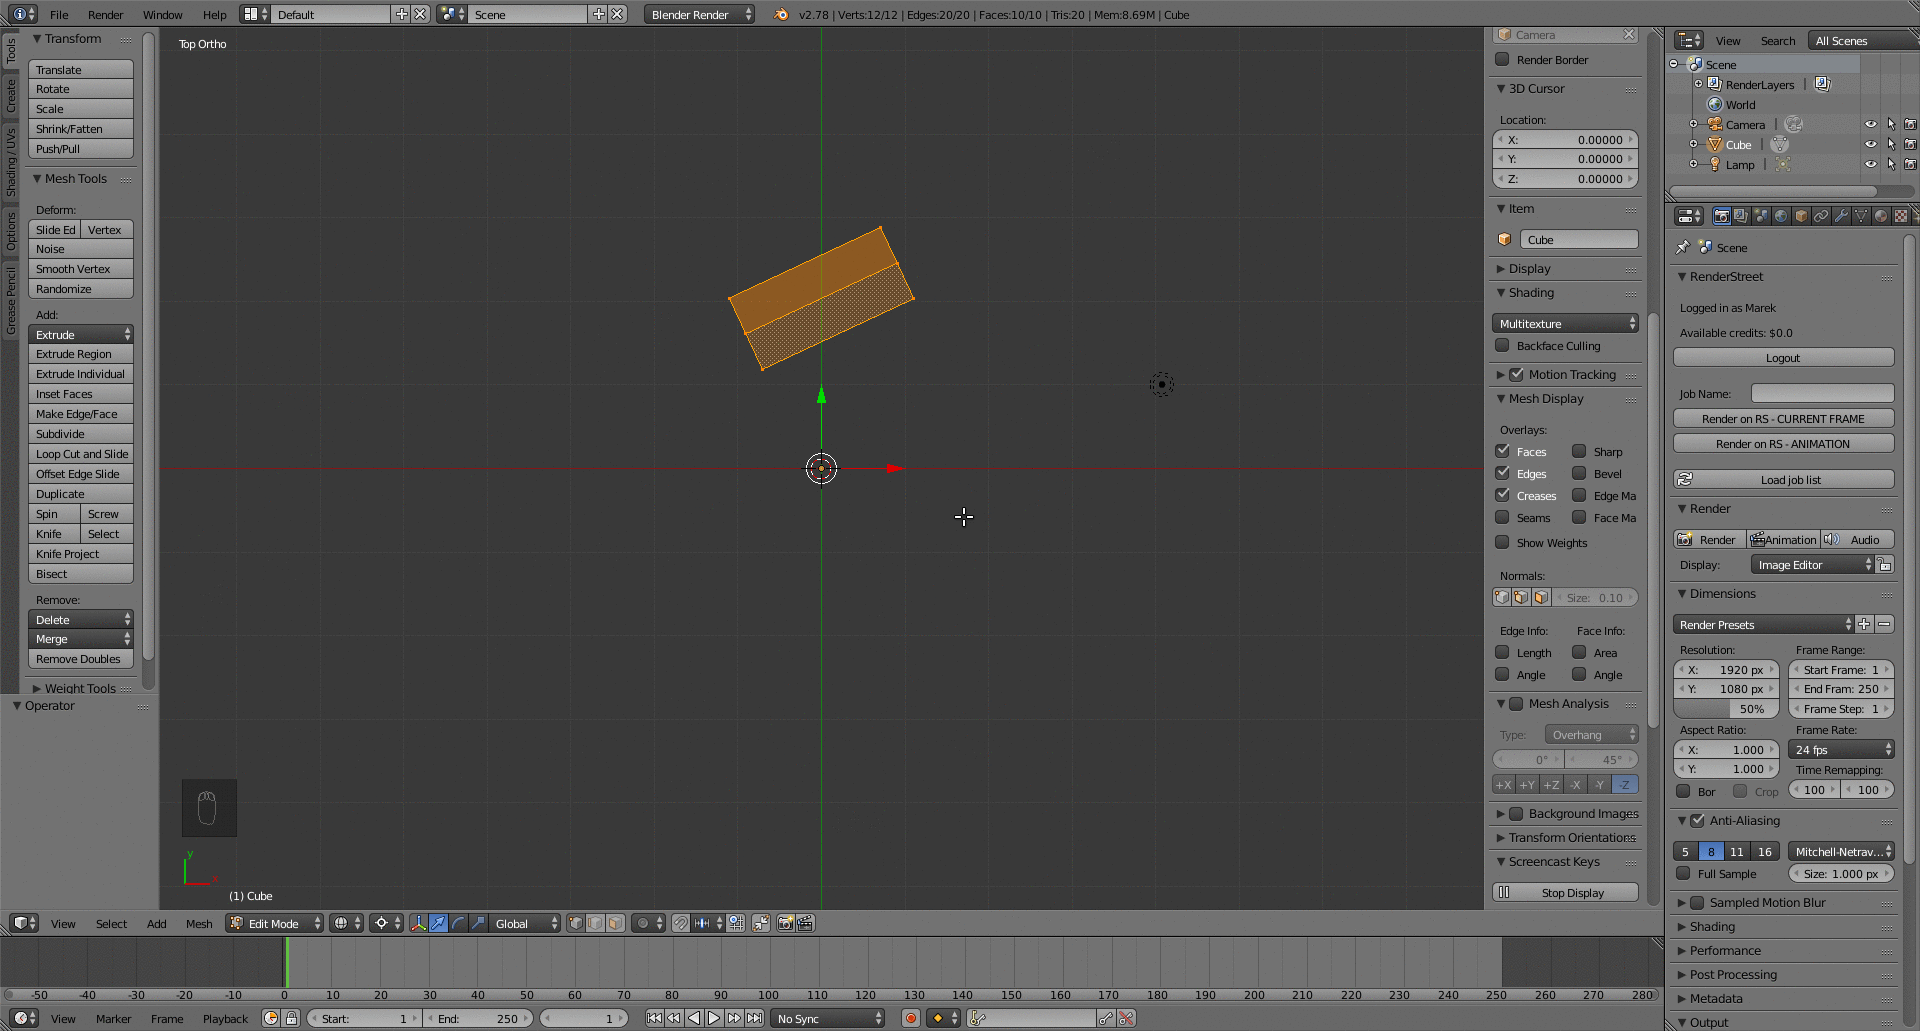Disable the Edges overlay checkbox
This screenshot has width=1920, height=1031.
point(1502,473)
